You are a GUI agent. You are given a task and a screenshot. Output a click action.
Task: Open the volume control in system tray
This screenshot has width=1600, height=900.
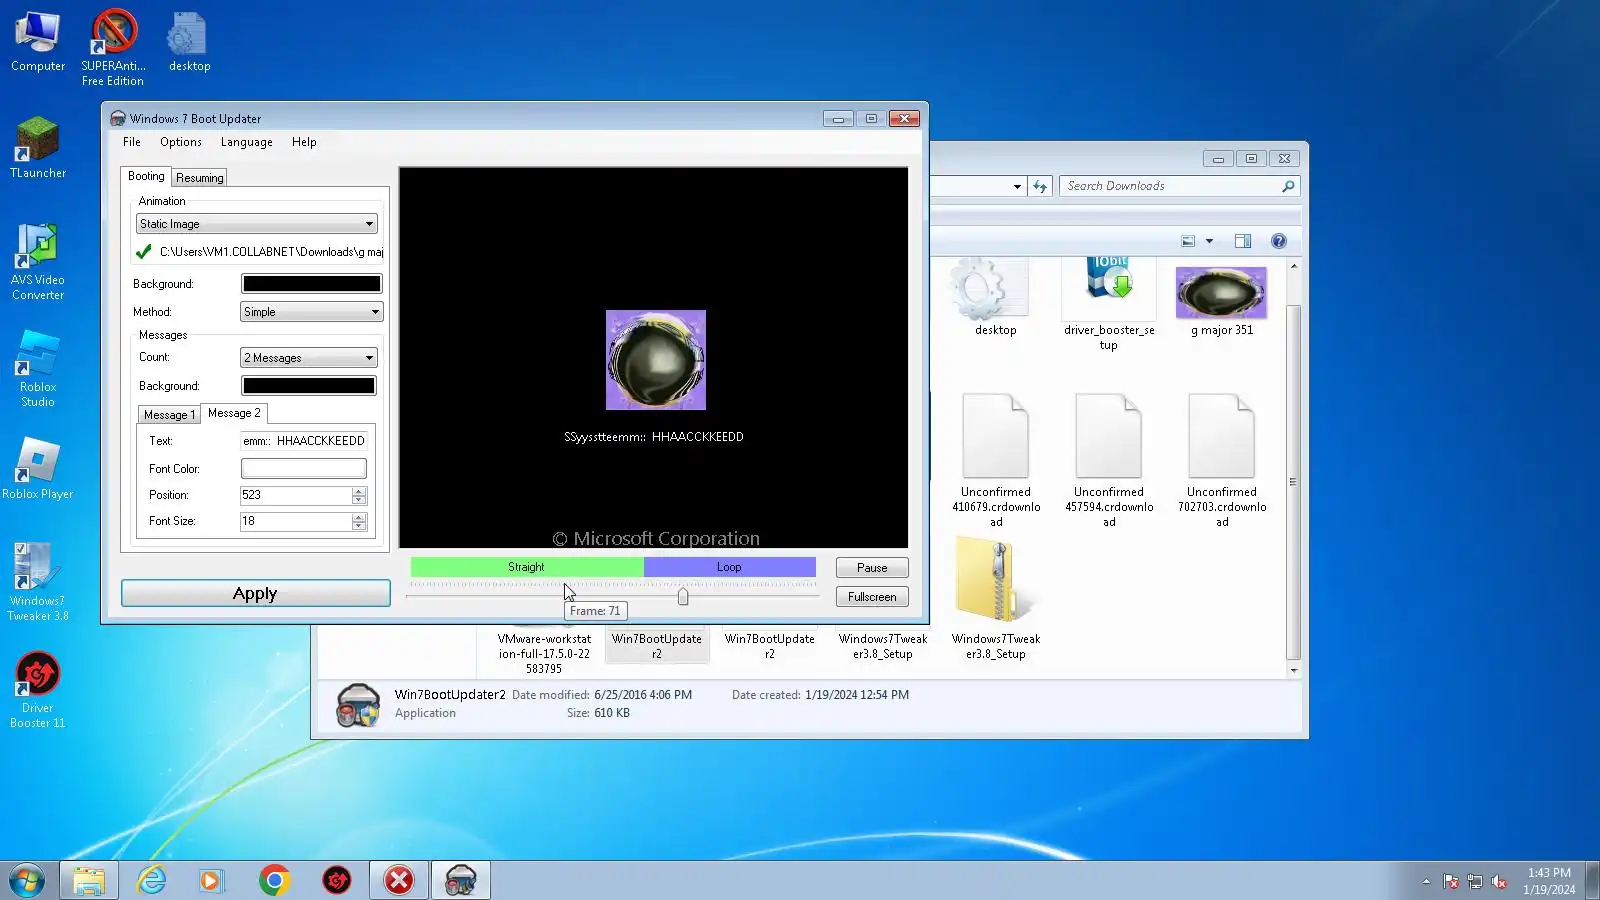click(x=1499, y=881)
